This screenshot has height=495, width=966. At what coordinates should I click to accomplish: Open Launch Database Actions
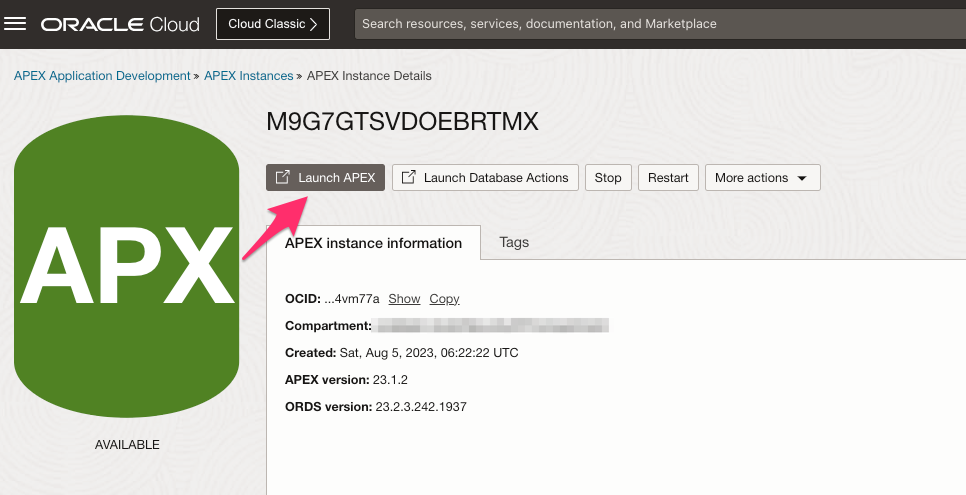(x=484, y=177)
